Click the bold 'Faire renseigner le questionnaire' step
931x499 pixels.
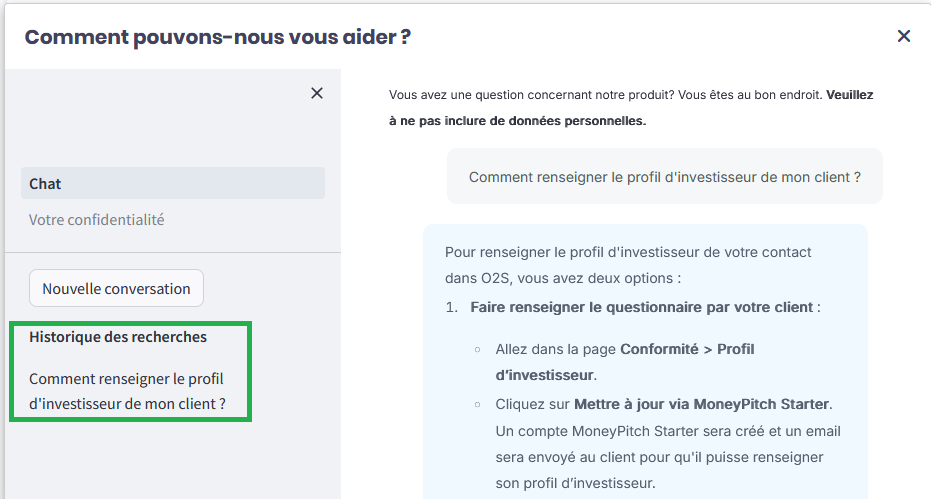pos(641,307)
